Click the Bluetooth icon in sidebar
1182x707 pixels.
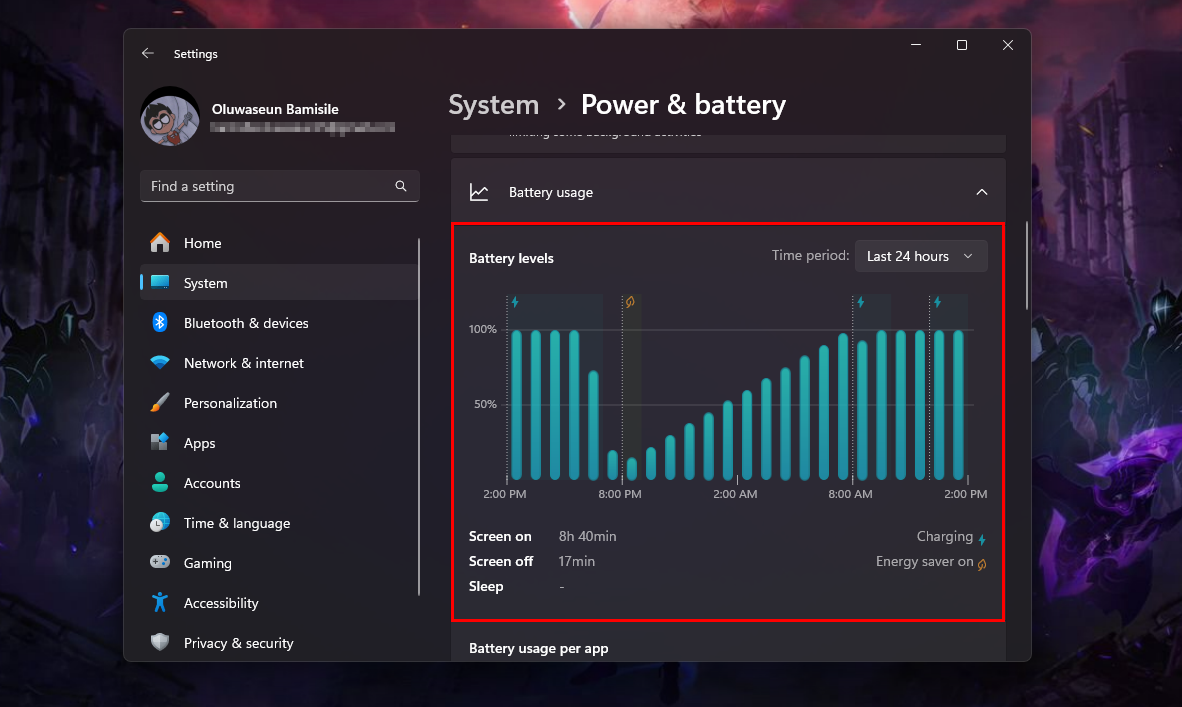click(x=160, y=322)
